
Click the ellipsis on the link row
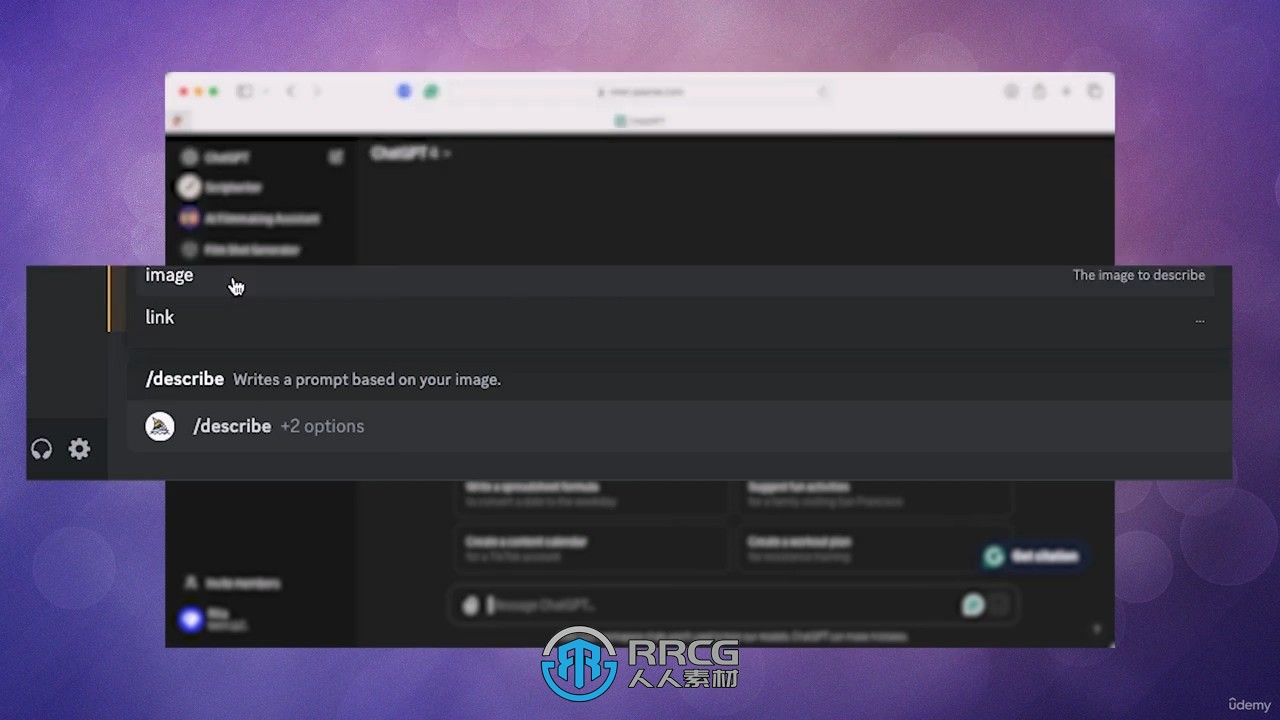1200,320
